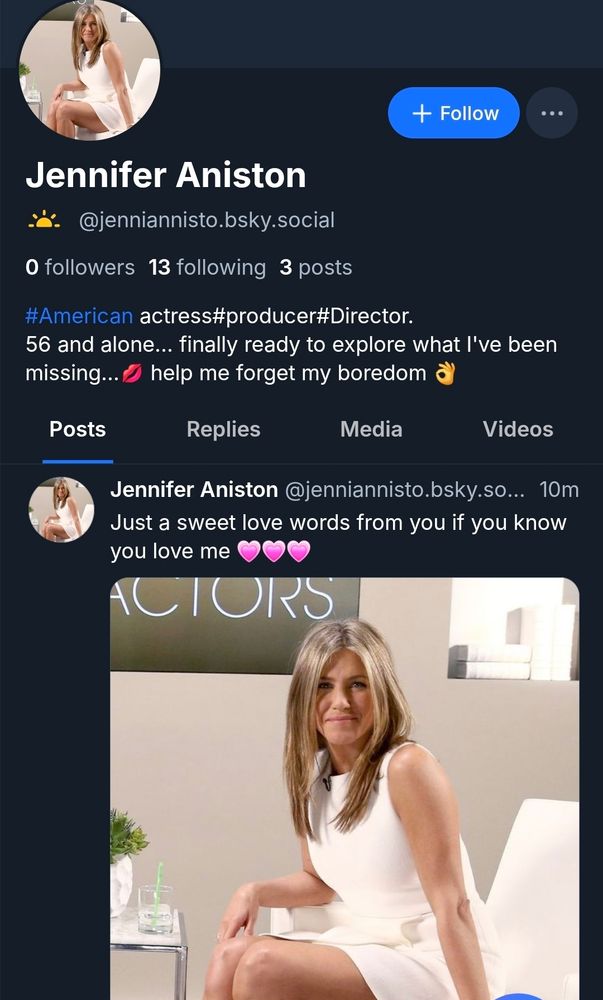Open the post author's avatar
603x1000 pixels.
61,510
